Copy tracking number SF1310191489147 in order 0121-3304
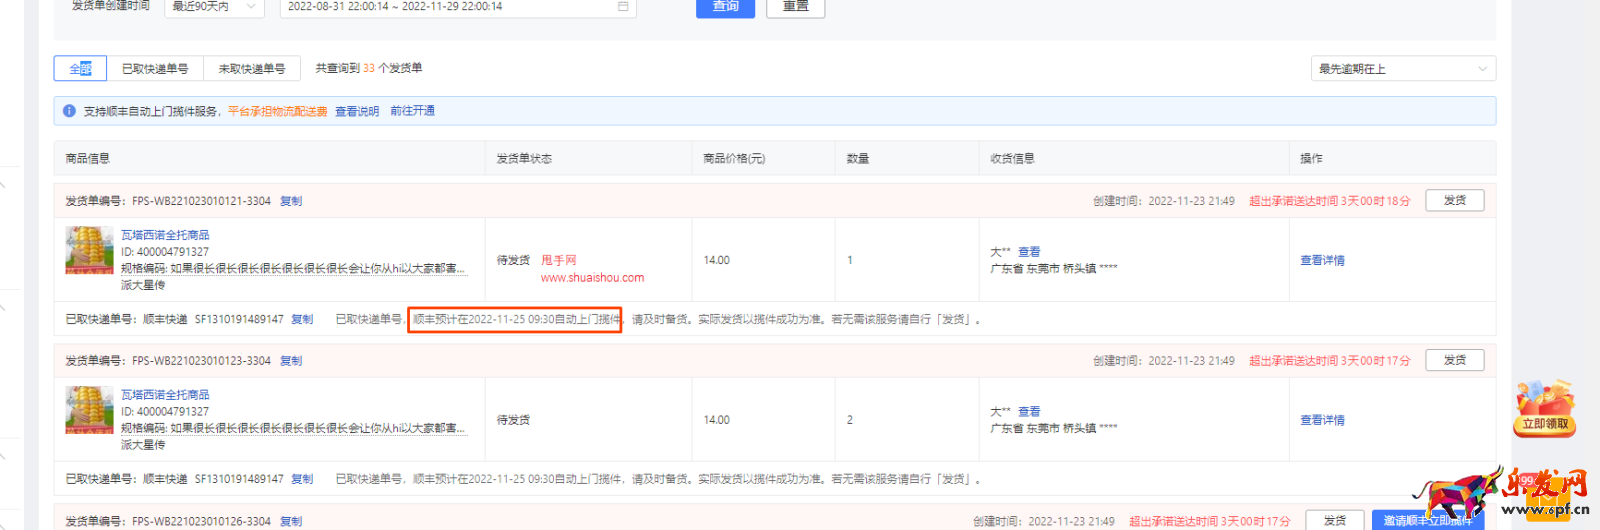Viewport: 1600px width, 530px height. tap(302, 319)
